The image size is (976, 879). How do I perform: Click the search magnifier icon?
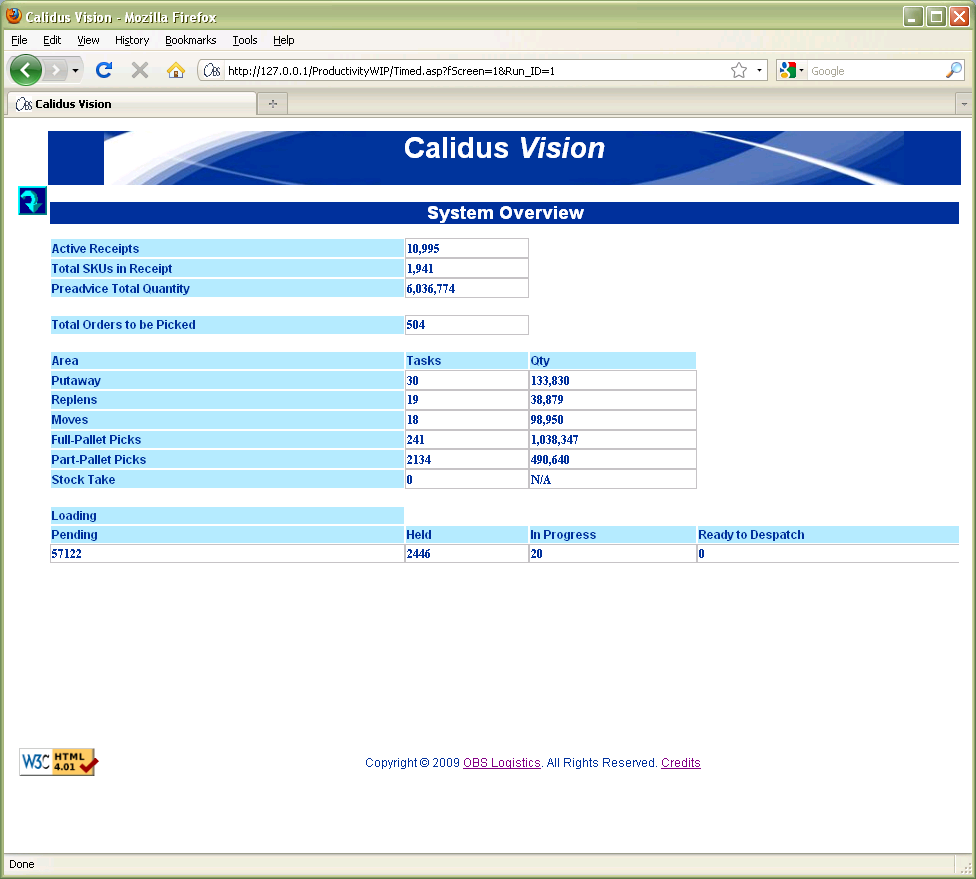coord(954,70)
